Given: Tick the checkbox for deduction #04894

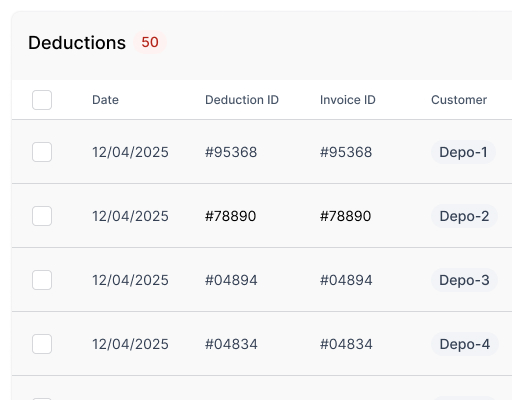Looking at the screenshot, I should tap(42, 280).
